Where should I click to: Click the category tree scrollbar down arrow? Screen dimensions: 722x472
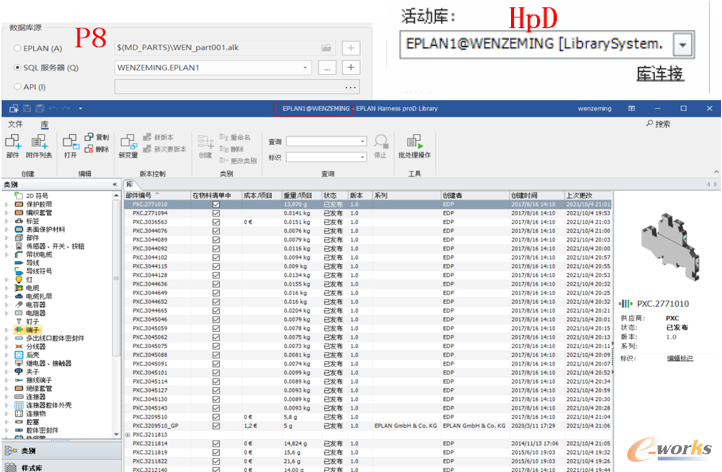116,434
